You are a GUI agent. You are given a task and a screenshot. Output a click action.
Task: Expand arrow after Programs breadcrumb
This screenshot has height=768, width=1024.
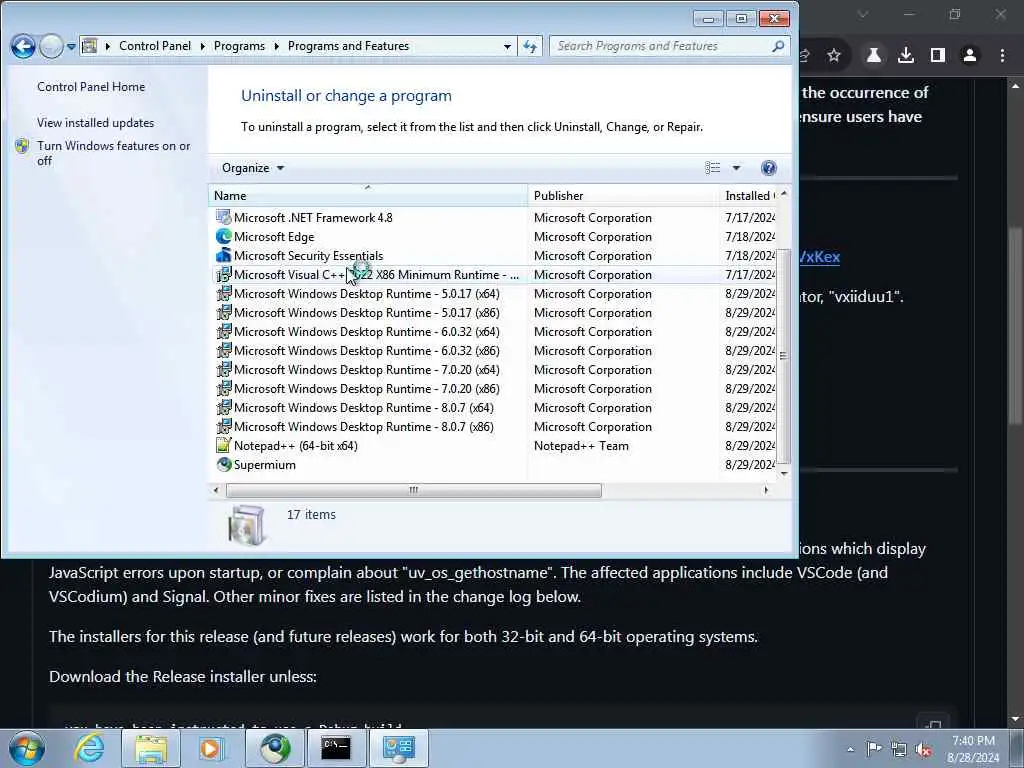point(276,46)
